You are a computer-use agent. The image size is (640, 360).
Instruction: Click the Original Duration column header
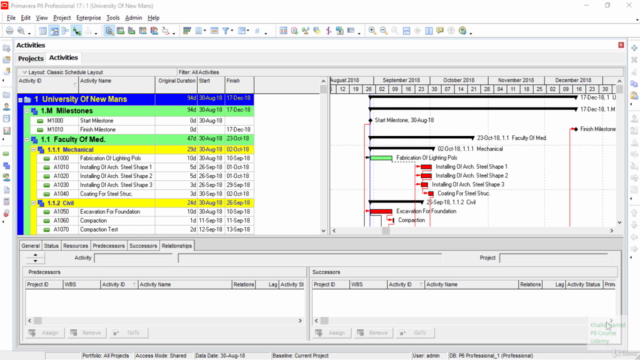[x=176, y=84]
